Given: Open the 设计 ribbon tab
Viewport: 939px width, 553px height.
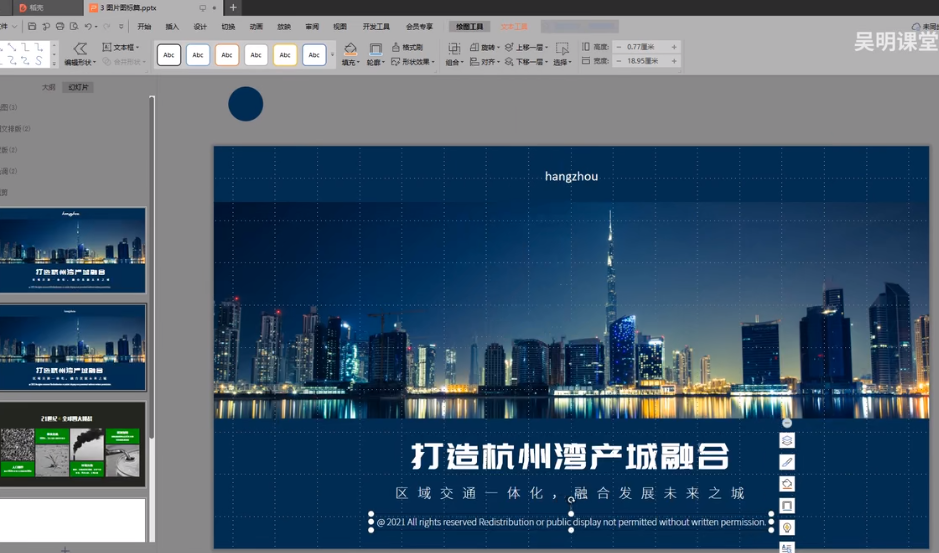Looking at the screenshot, I should tap(200, 26).
